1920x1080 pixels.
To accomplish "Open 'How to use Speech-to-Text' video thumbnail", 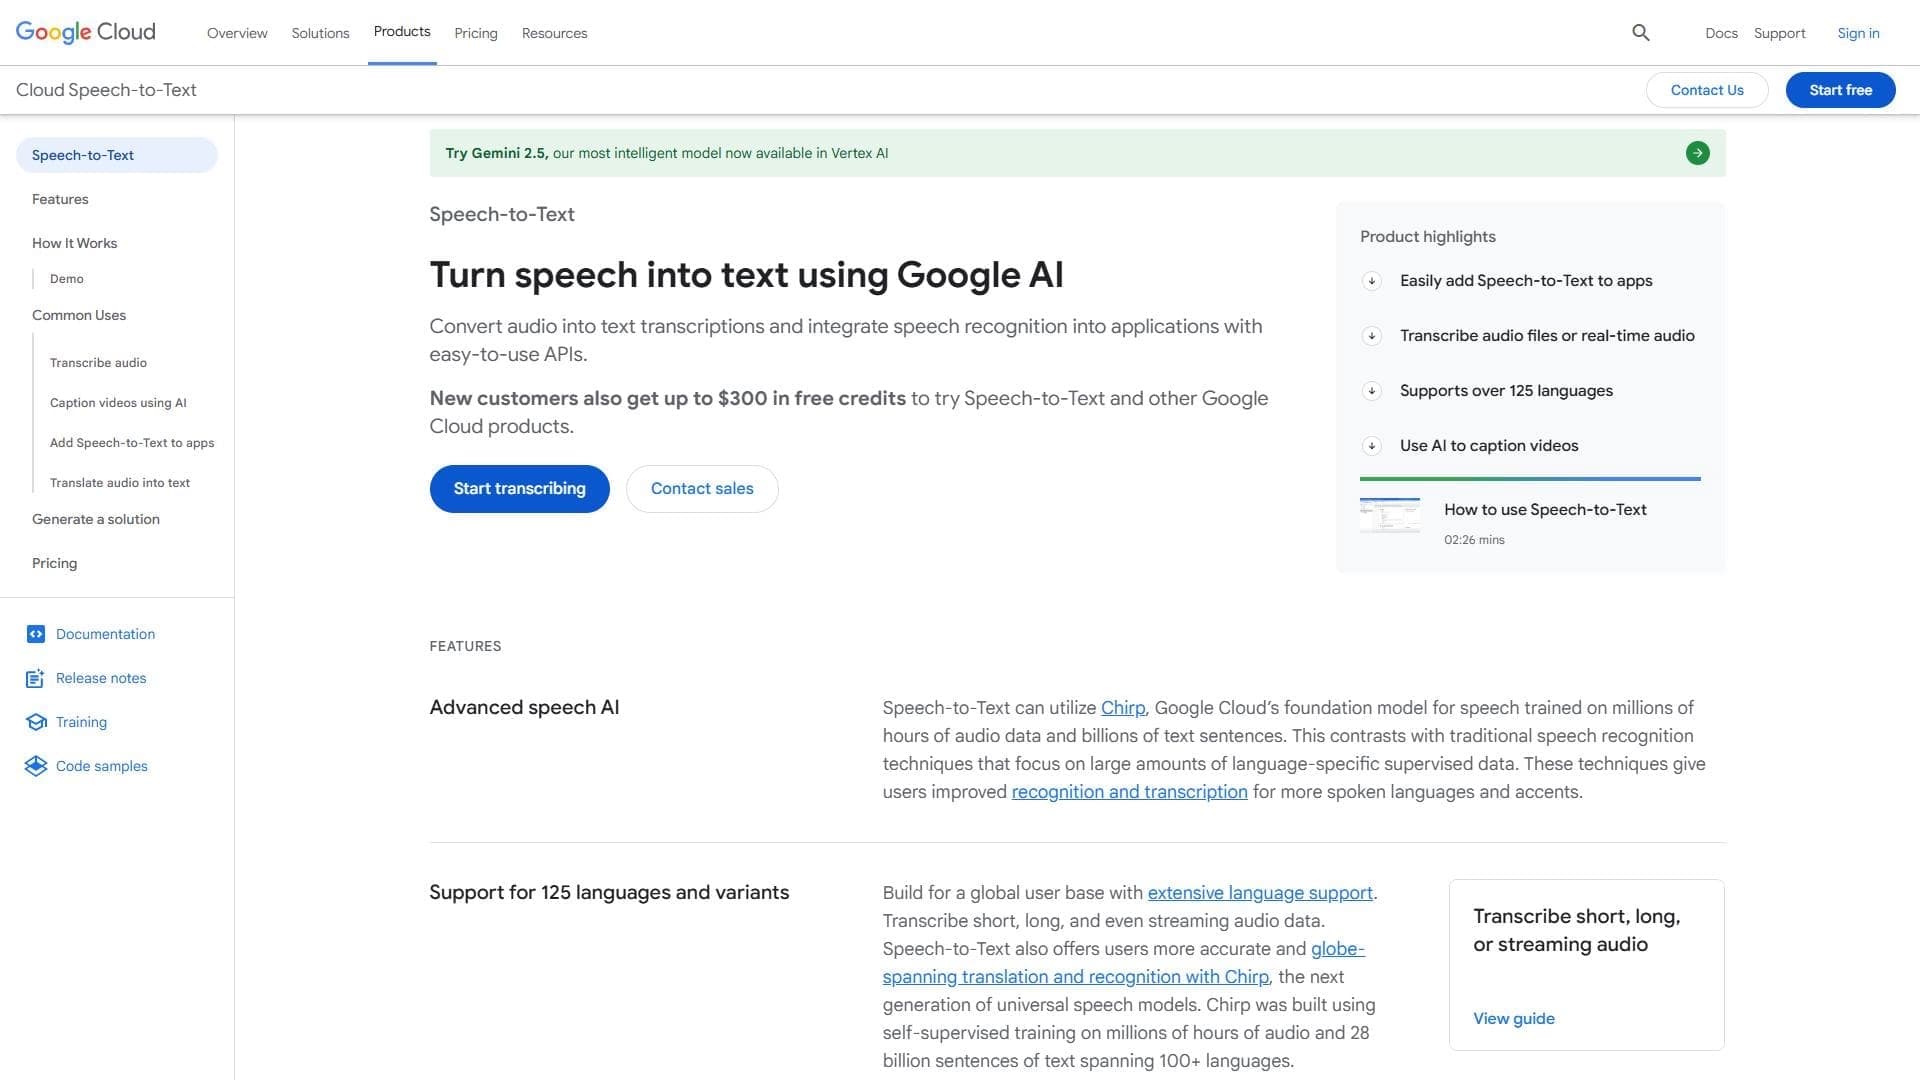I will [x=1389, y=515].
